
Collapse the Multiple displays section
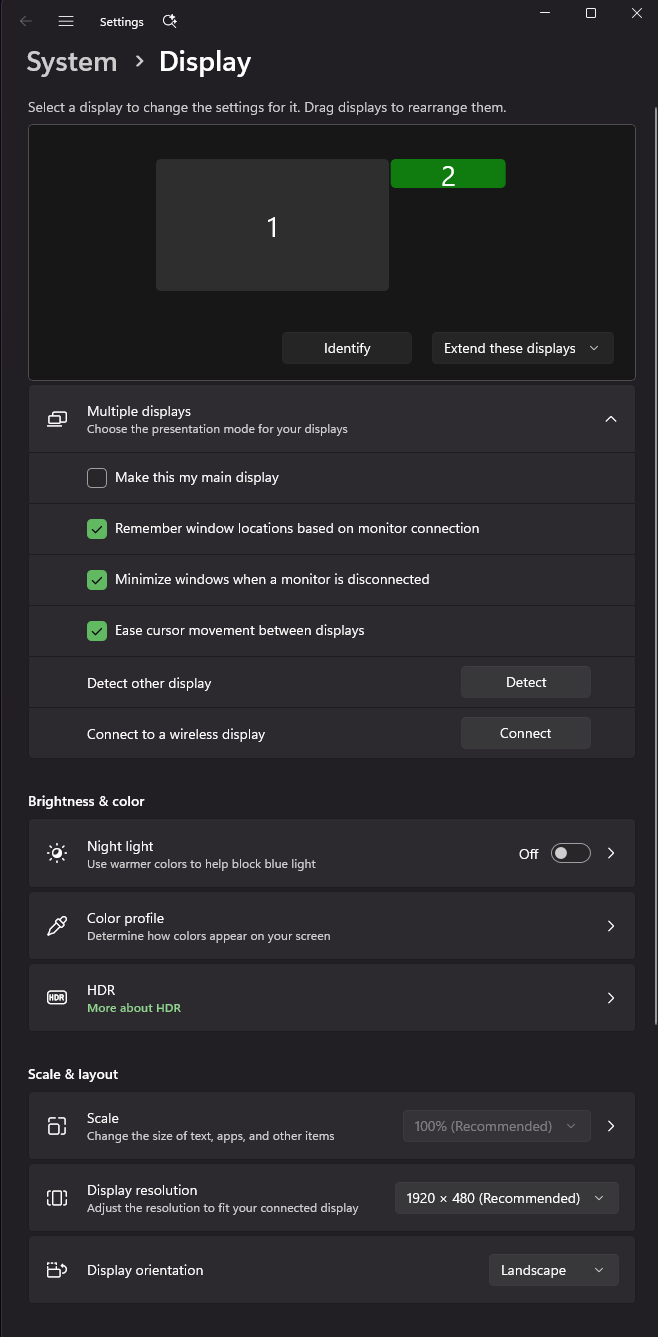[611, 419]
